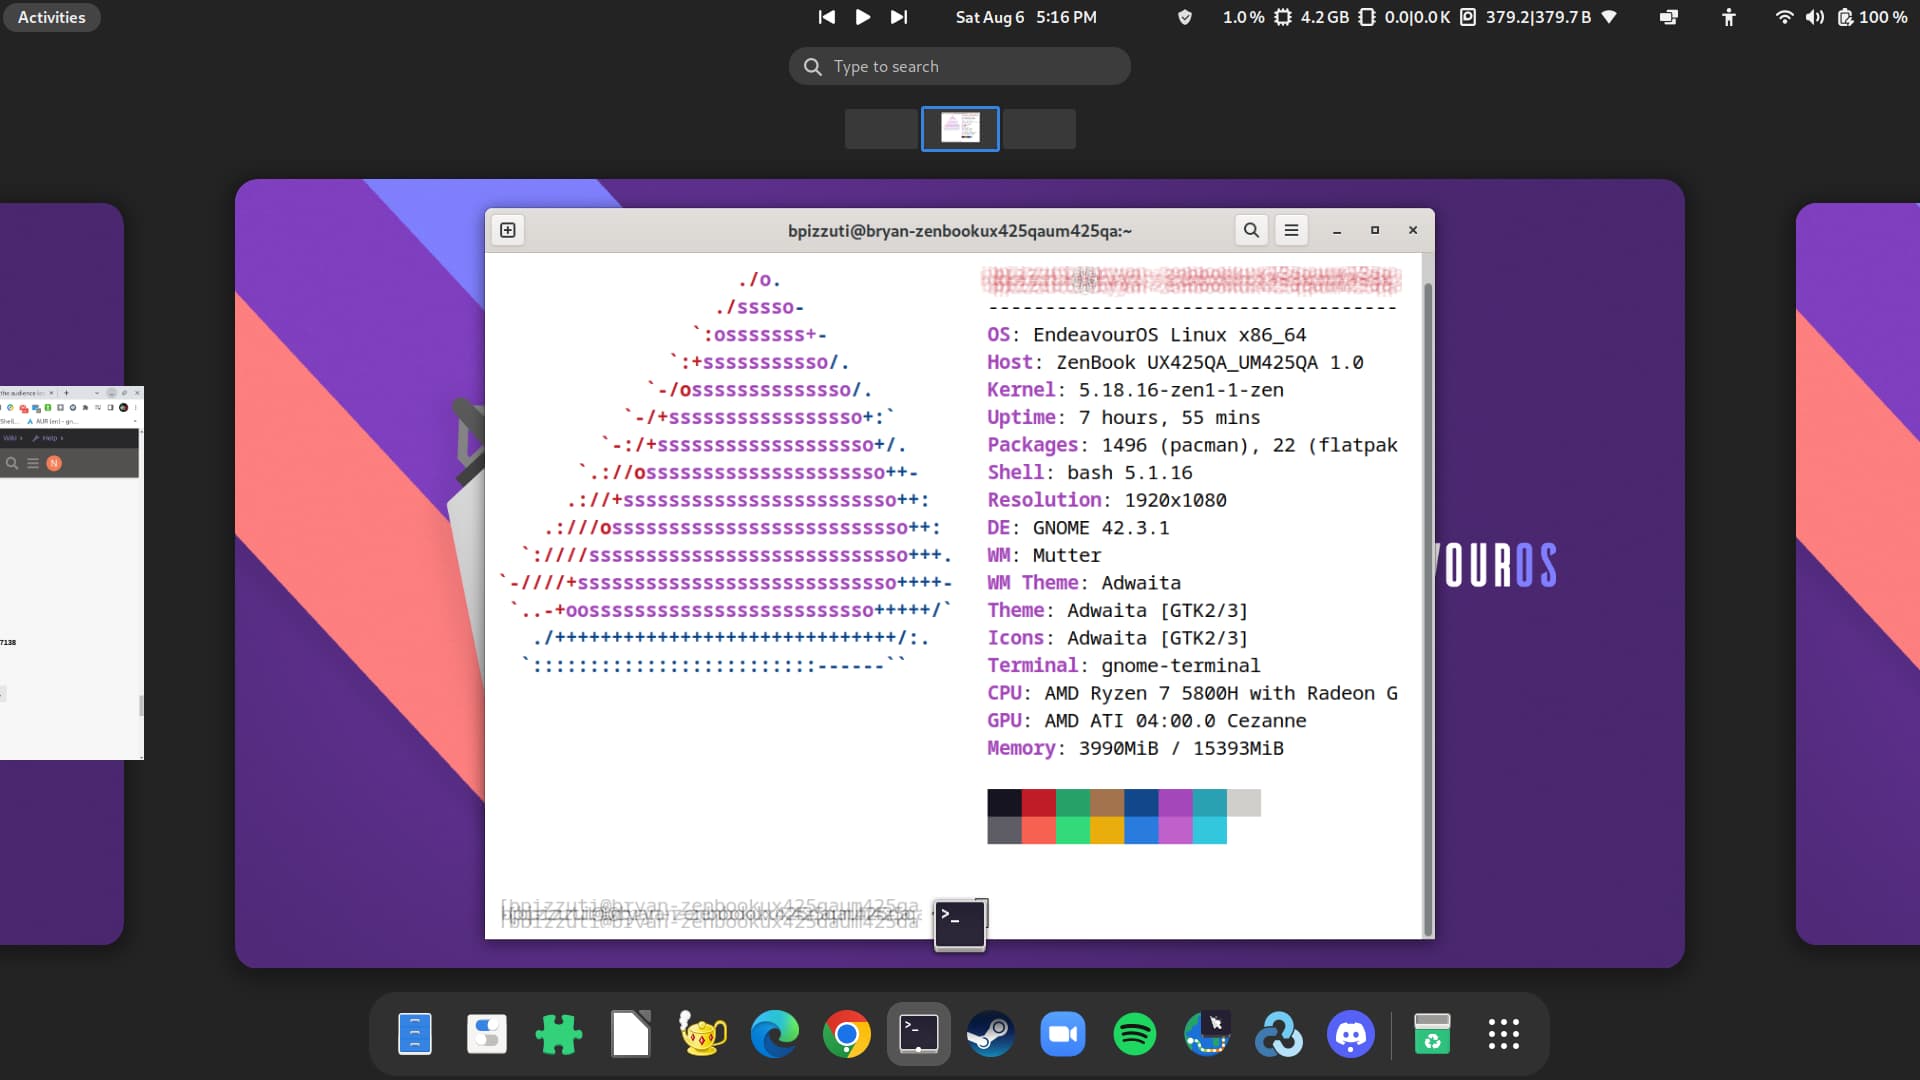
Task: Click the disk indicator icon in top bar
Action: coord(1468,17)
